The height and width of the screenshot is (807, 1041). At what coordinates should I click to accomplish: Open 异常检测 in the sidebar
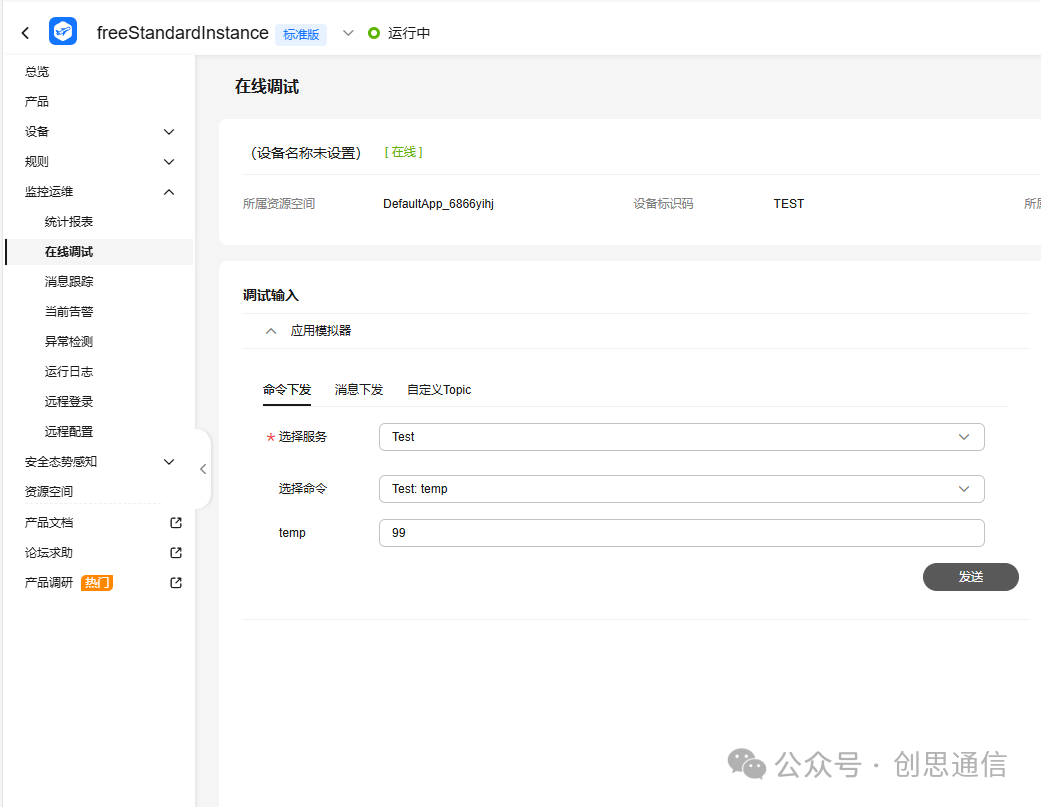pos(69,342)
